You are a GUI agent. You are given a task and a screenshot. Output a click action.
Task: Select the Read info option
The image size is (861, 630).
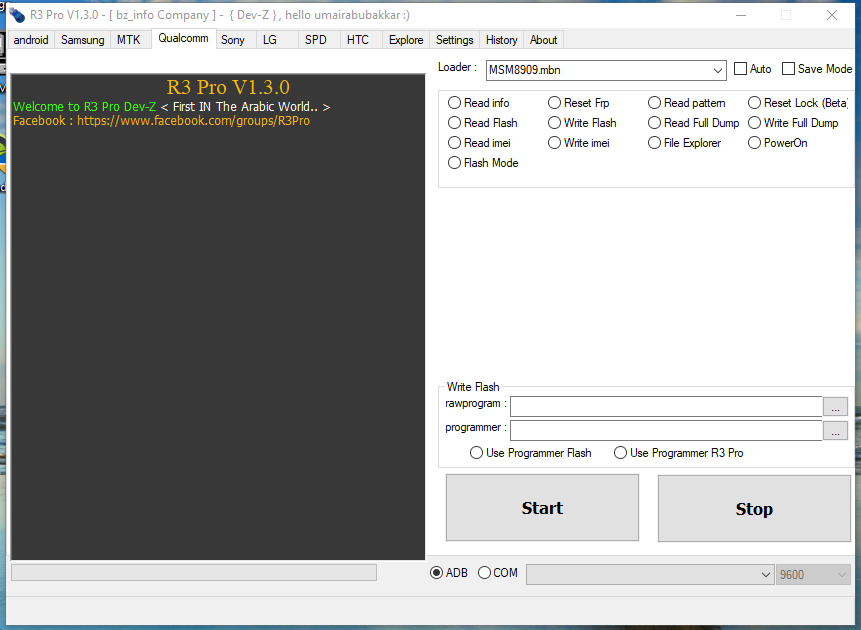[478, 103]
